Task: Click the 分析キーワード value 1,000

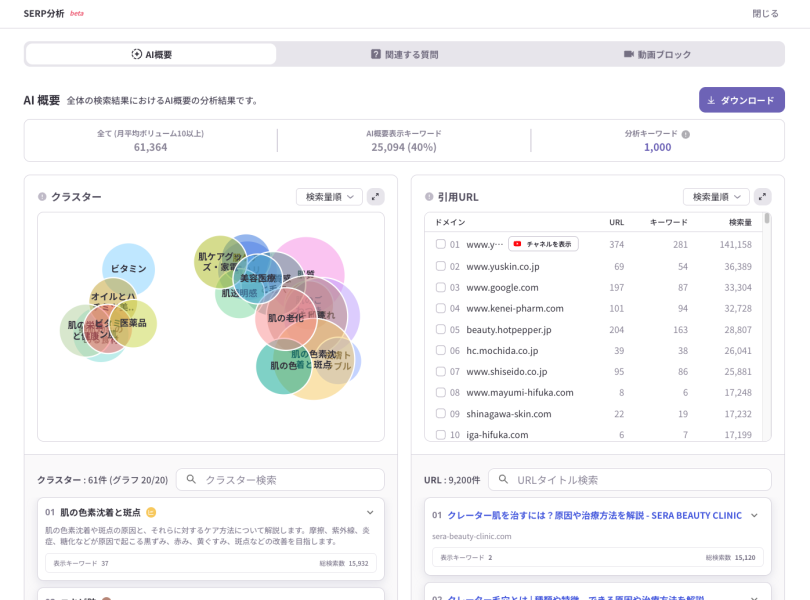Action: coord(657,147)
